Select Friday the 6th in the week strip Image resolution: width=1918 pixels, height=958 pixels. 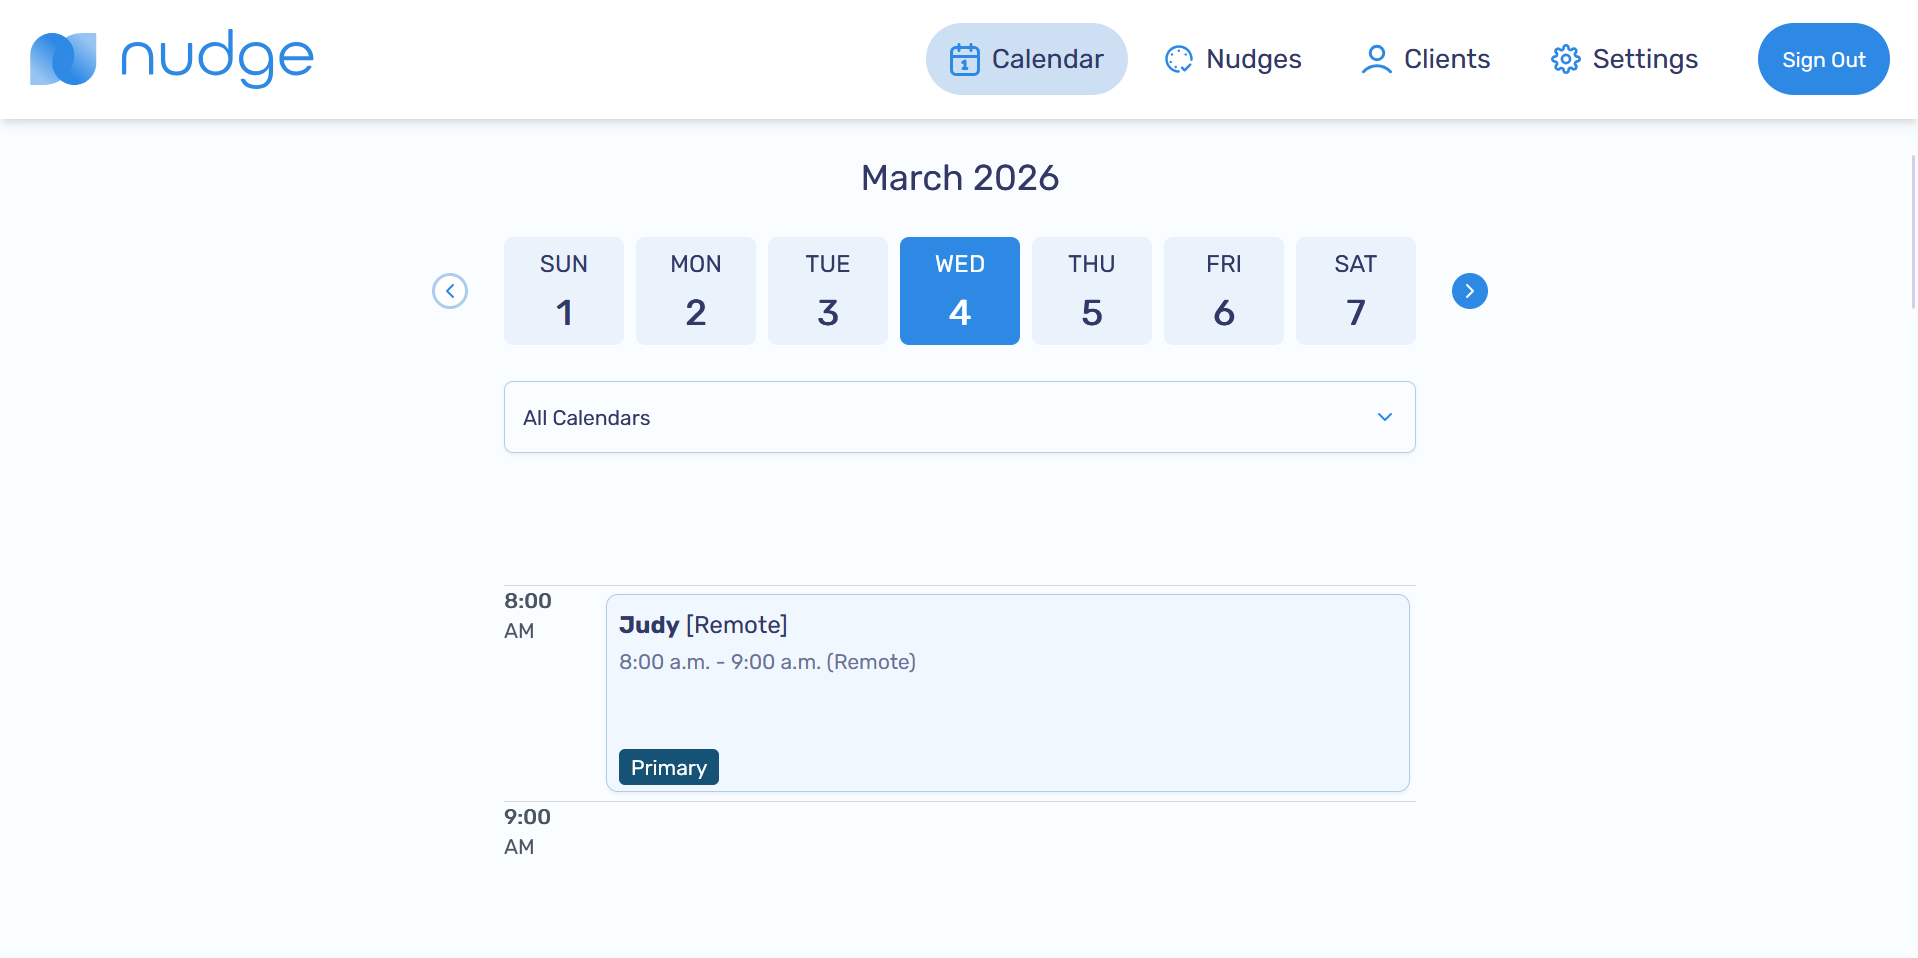1223,291
